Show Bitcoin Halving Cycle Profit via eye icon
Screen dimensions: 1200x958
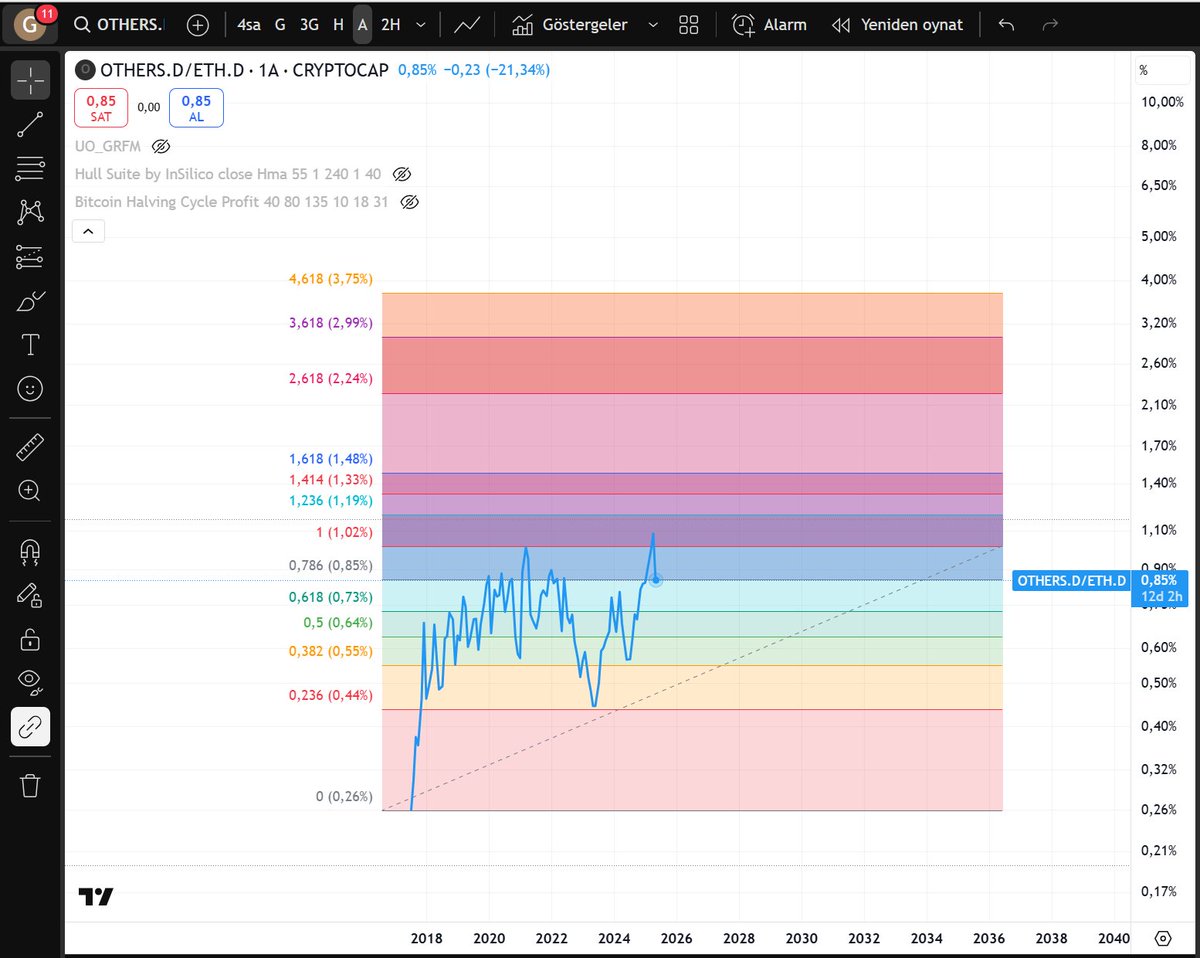point(409,202)
